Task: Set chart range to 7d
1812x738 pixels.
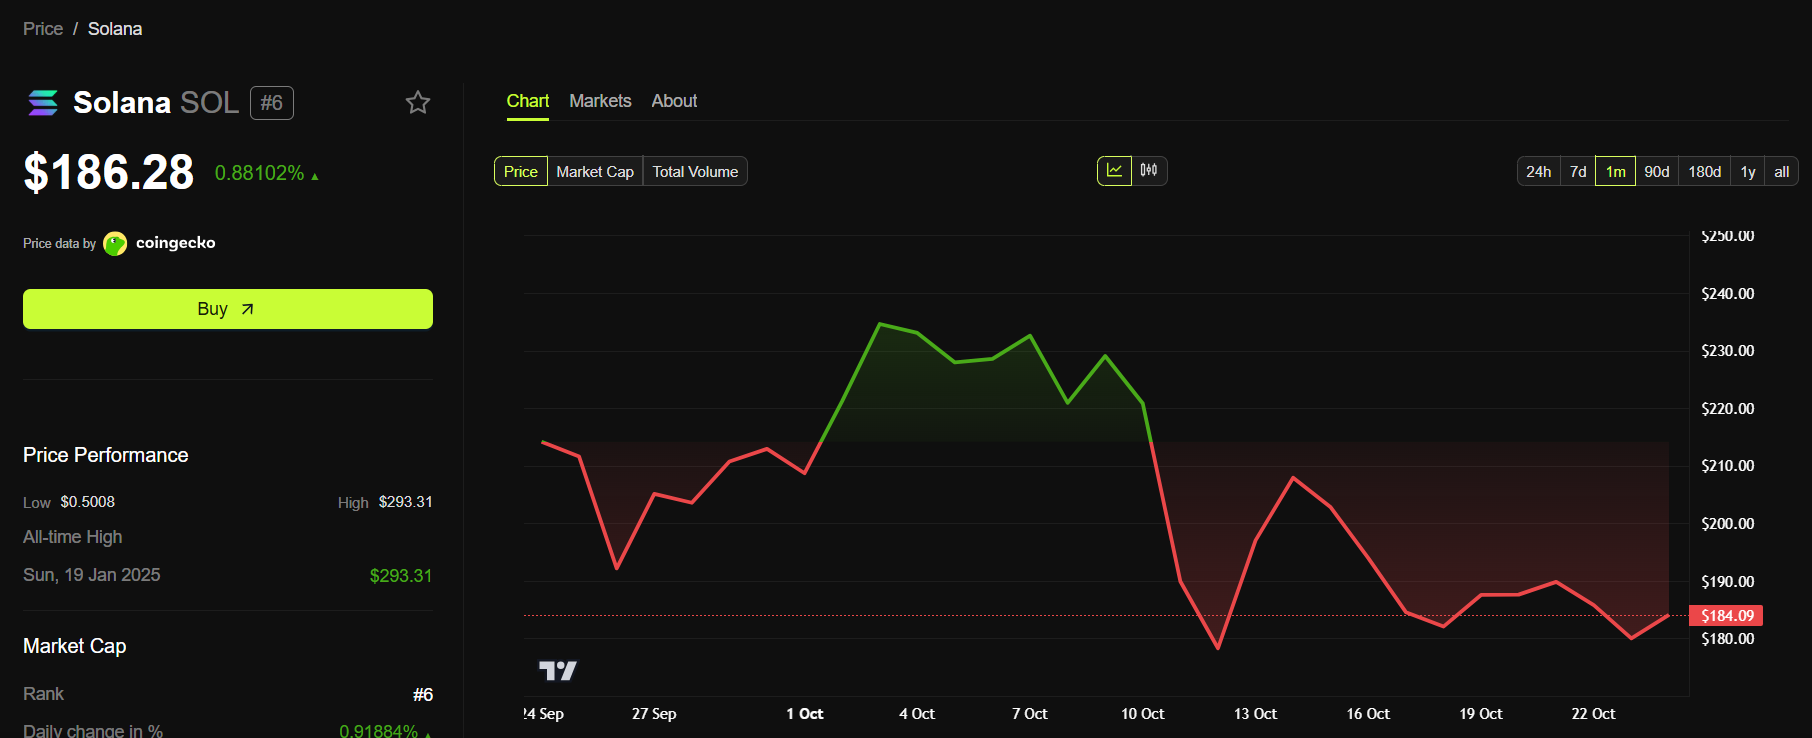Action: [1578, 171]
